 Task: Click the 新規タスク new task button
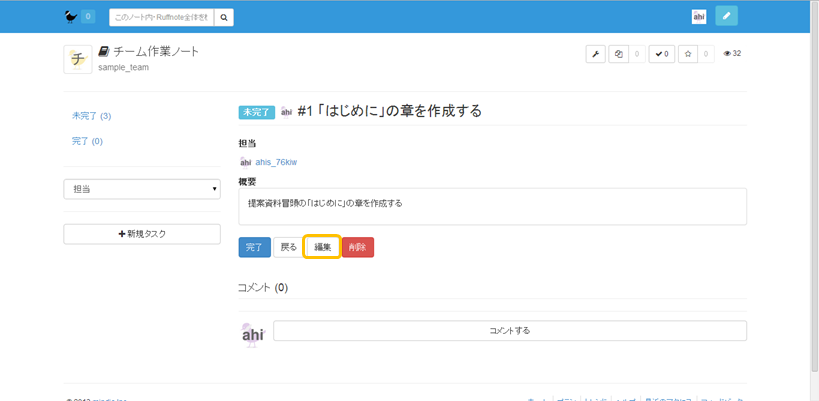(142, 234)
